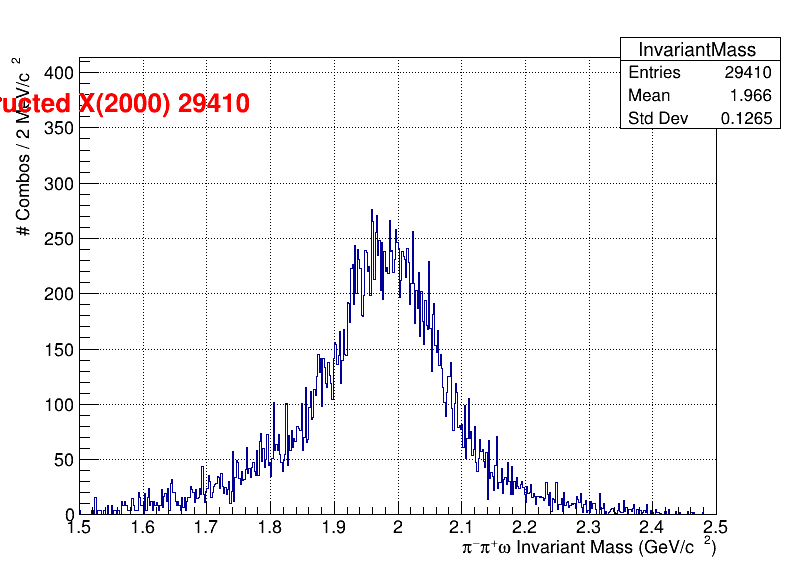Click the Std Dev label in stats box

click(658, 118)
